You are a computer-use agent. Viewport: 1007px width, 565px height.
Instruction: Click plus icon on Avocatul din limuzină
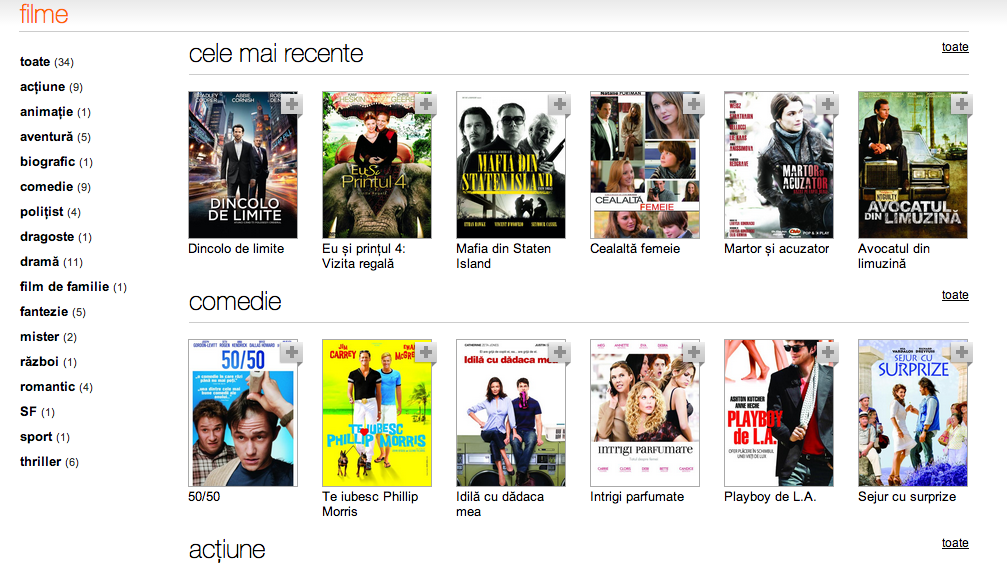(x=961, y=104)
